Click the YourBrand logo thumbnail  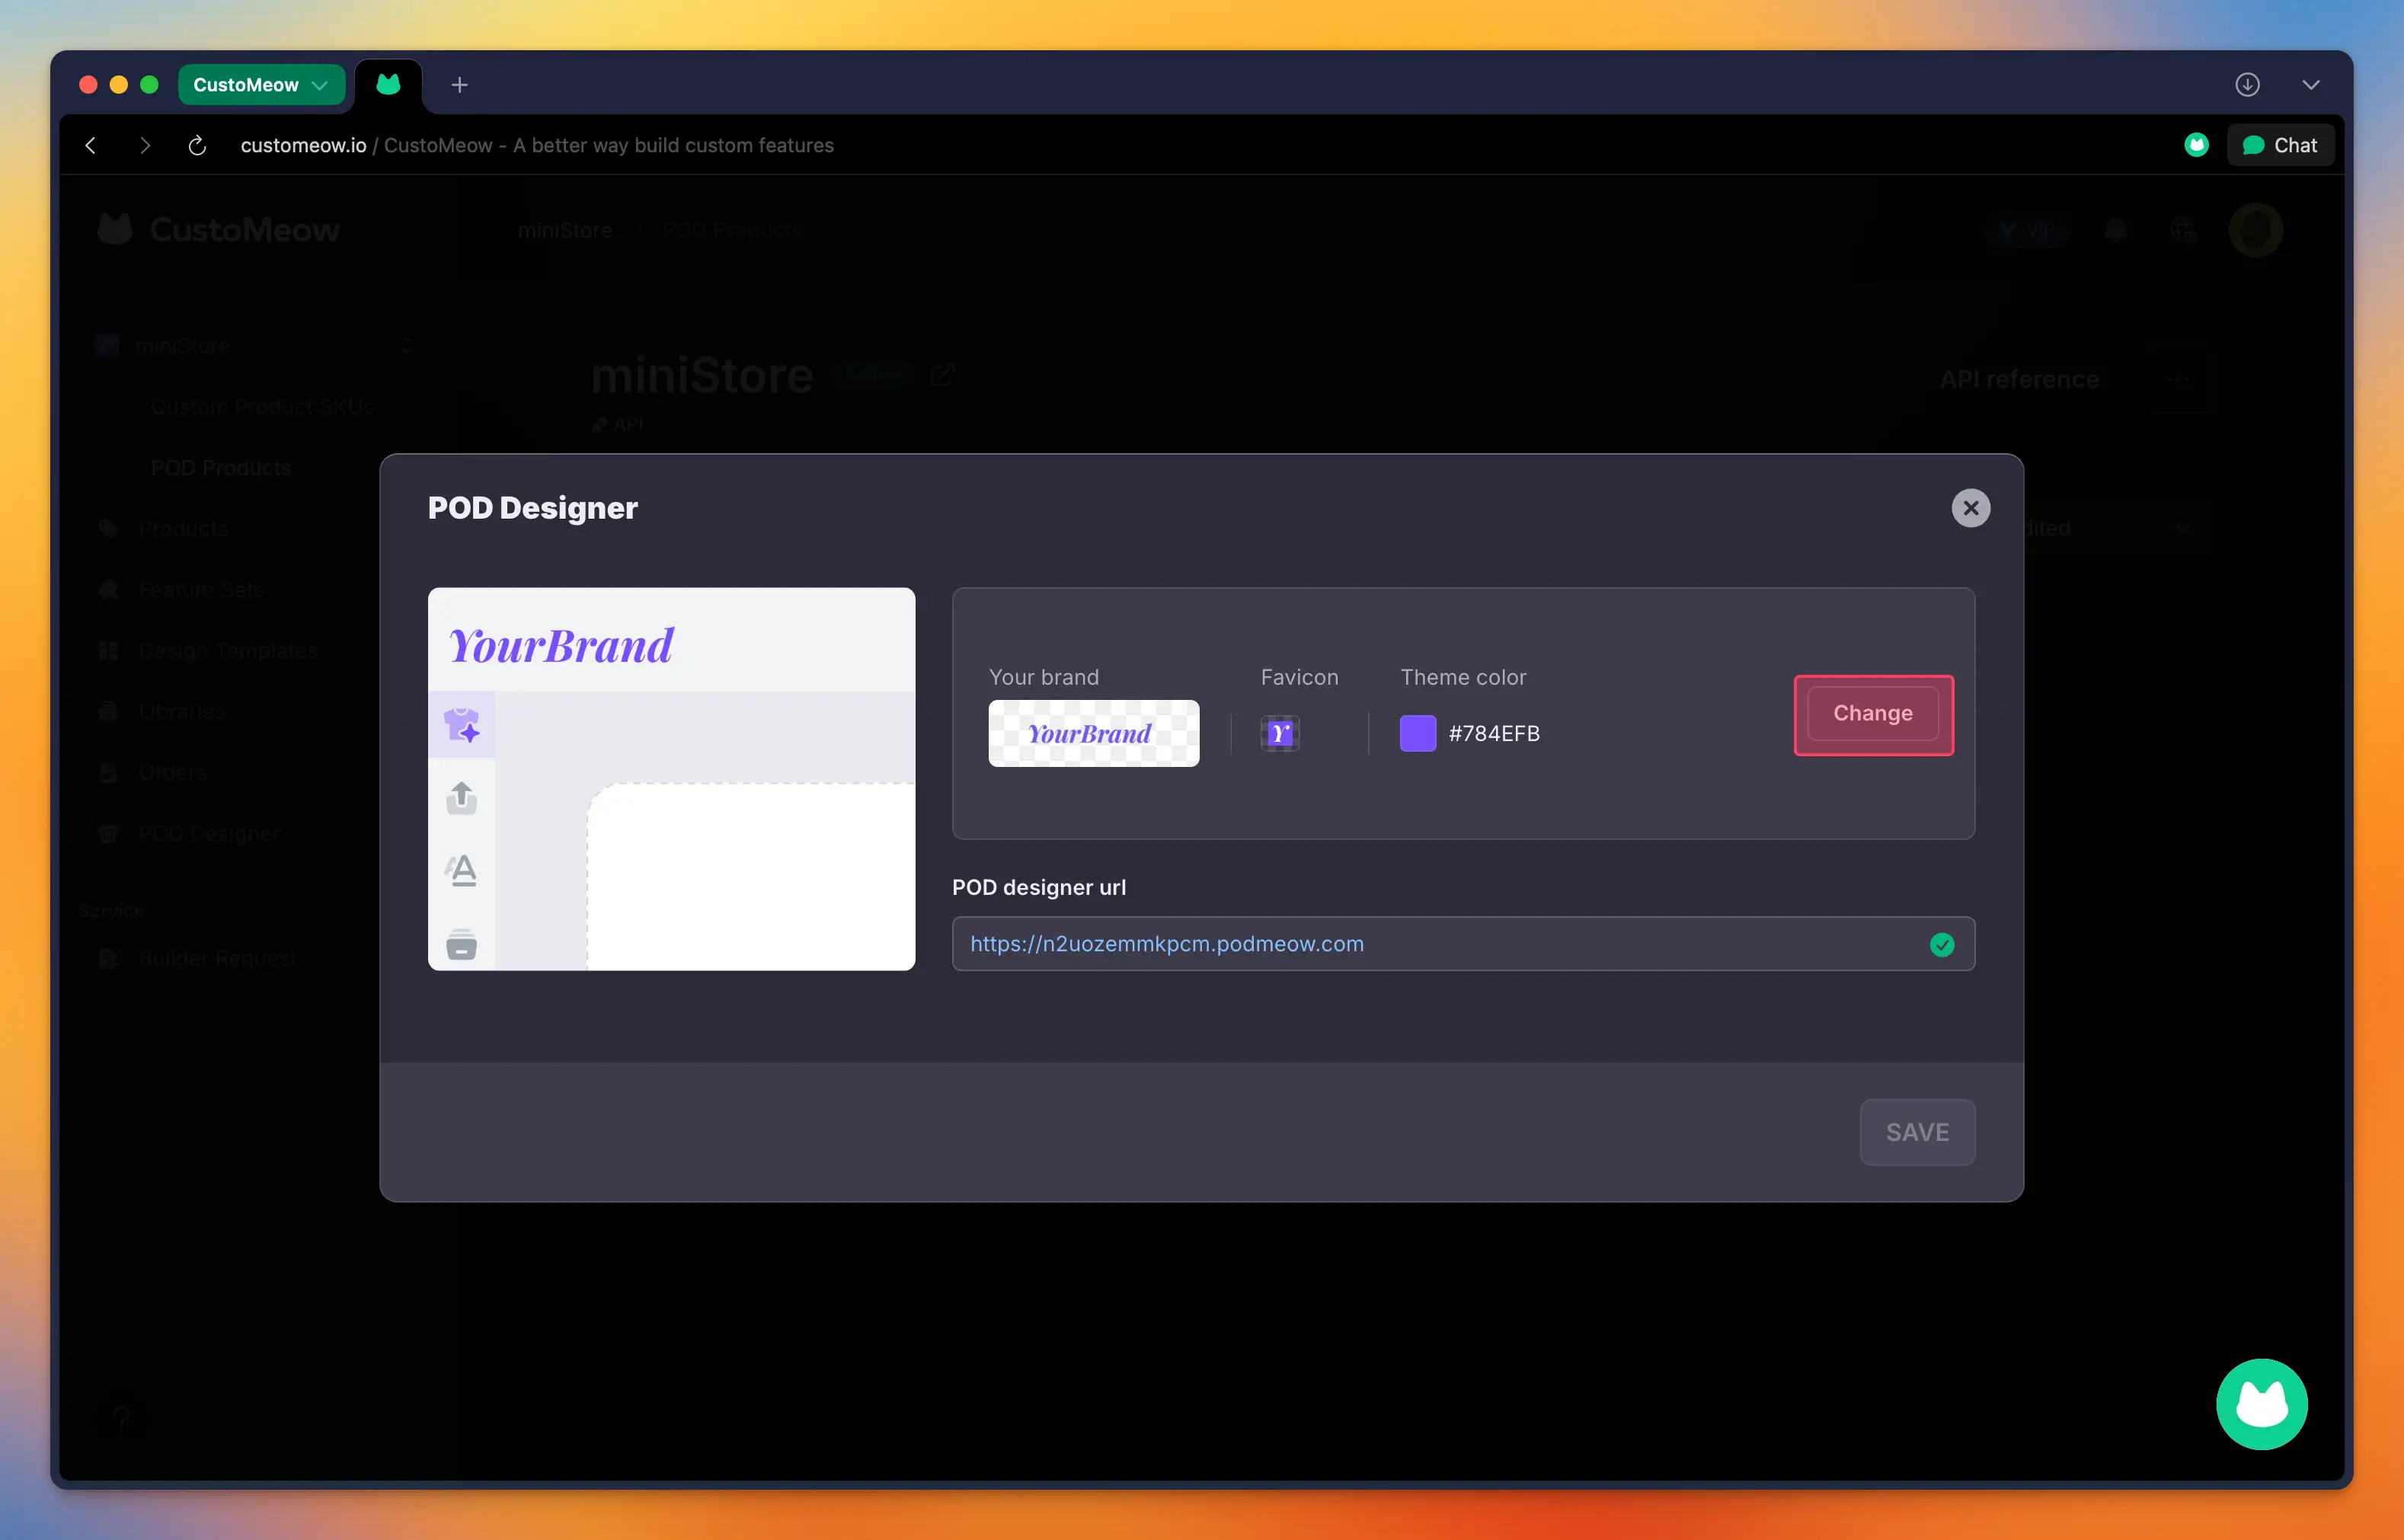click(1093, 733)
